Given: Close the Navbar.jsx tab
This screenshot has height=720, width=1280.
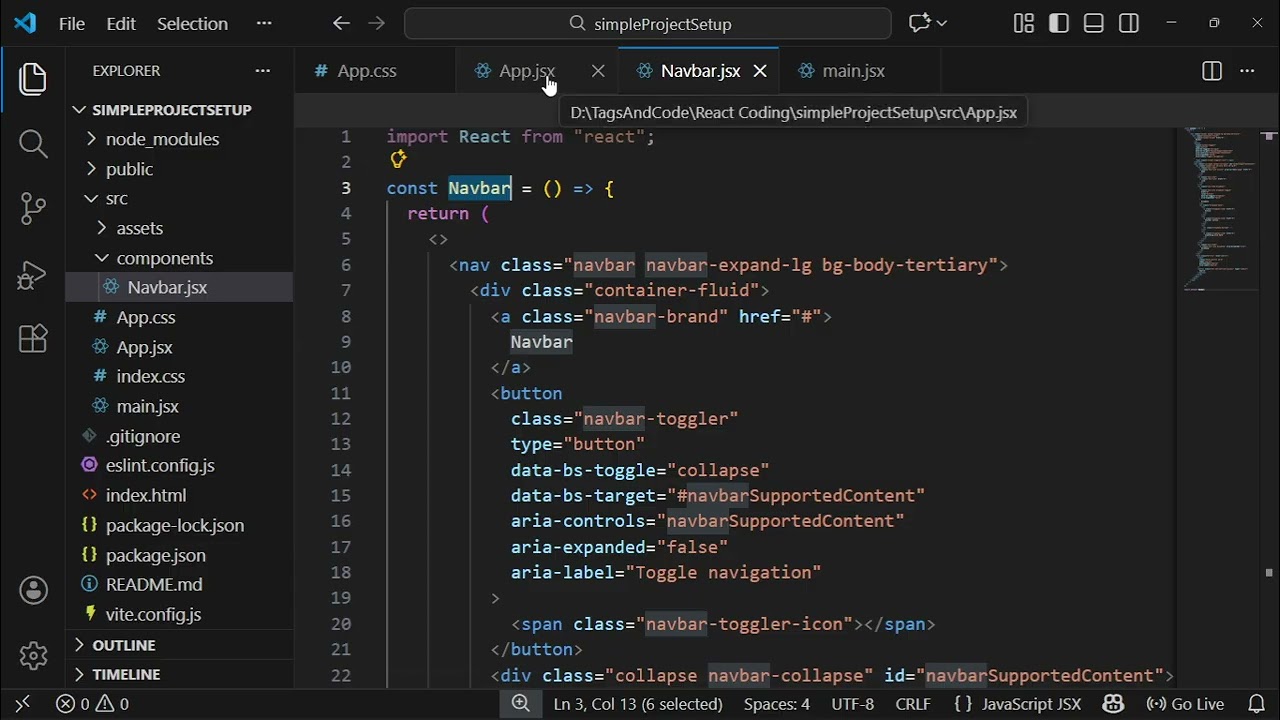Looking at the screenshot, I should pos(760,71).
